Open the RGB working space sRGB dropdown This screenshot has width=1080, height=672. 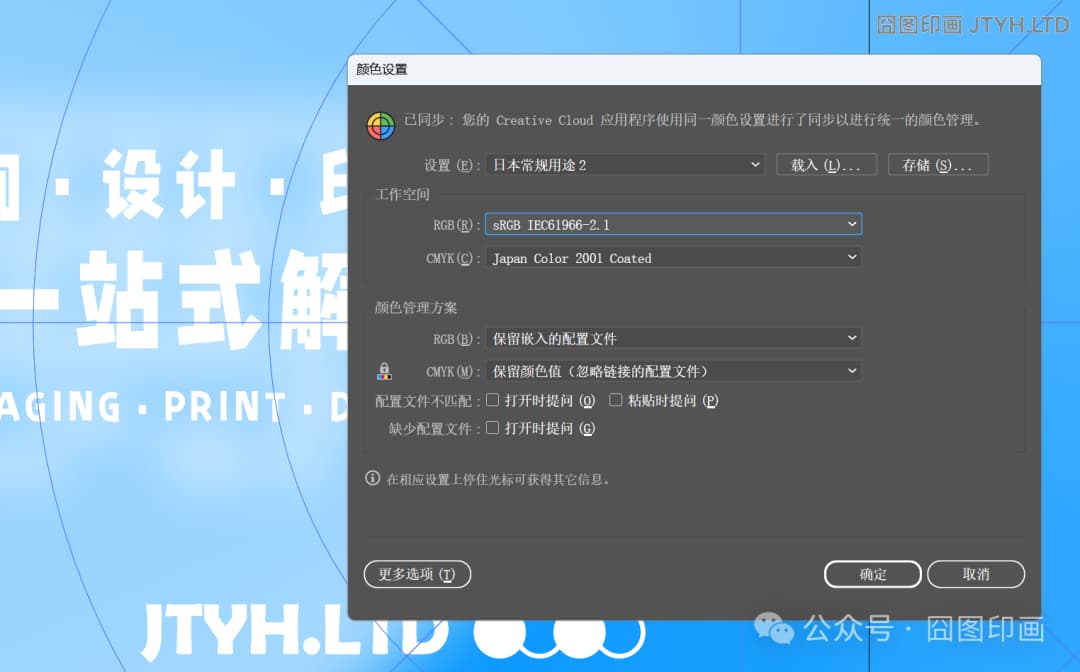[x=674, y=224]
